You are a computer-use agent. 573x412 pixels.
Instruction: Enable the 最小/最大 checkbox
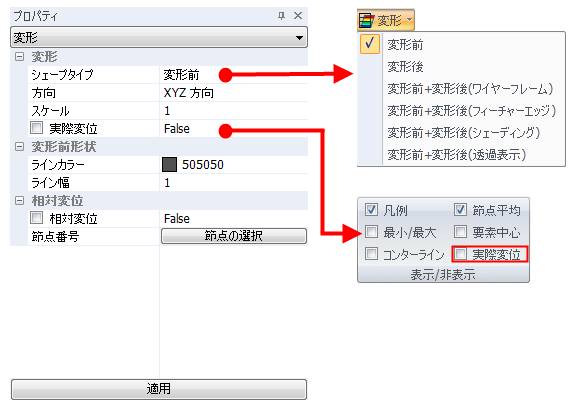click(x=371, y=232)
